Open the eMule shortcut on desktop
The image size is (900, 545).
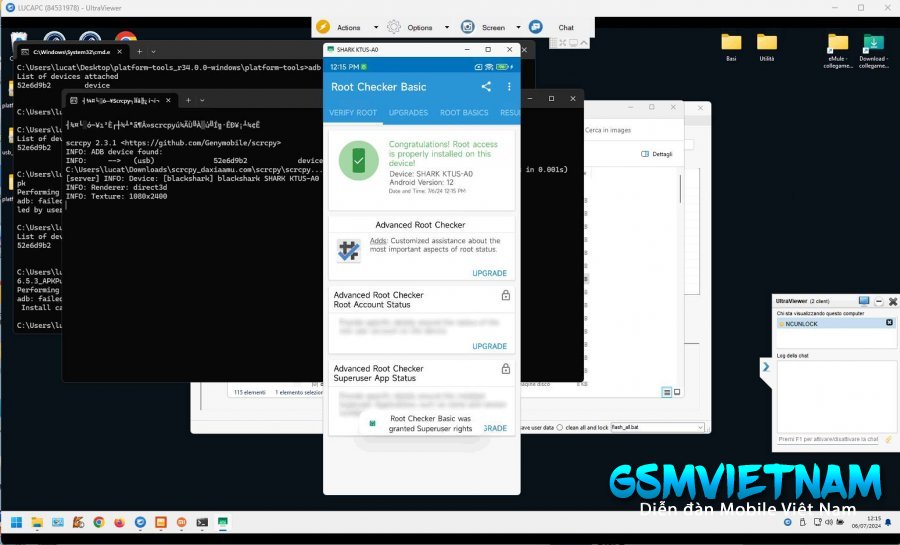(837, 50)
